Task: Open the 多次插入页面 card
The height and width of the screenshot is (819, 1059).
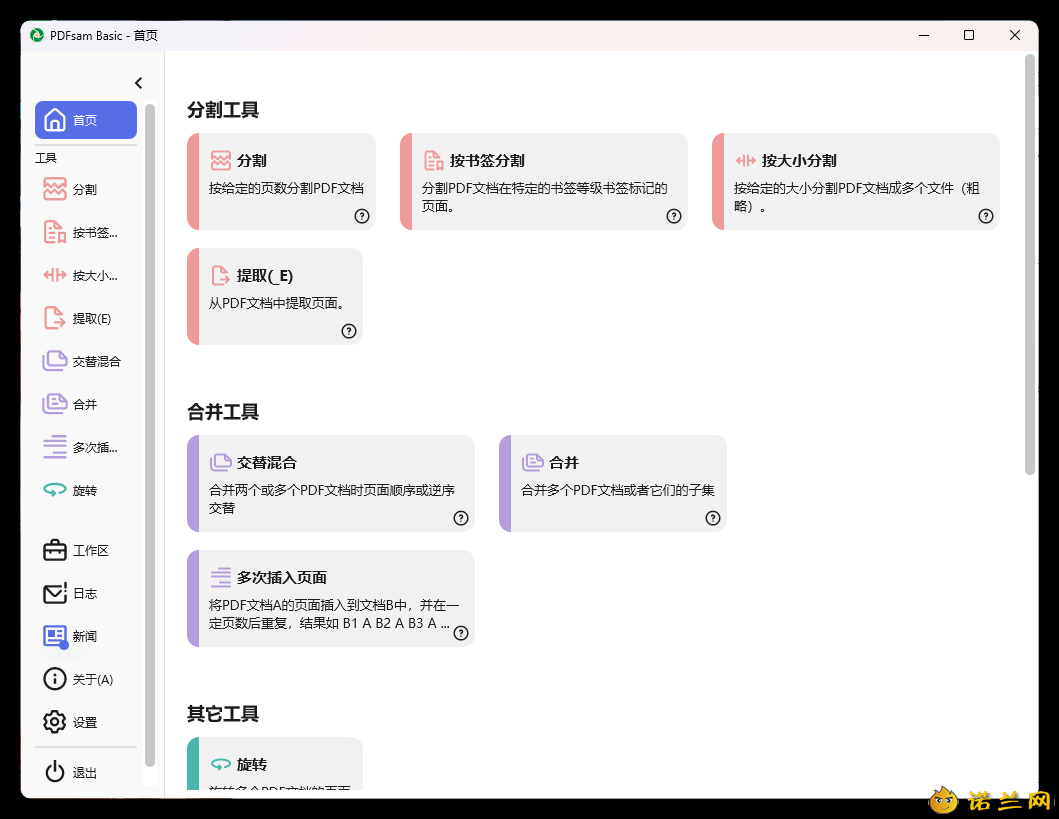Action: point(331,598)
